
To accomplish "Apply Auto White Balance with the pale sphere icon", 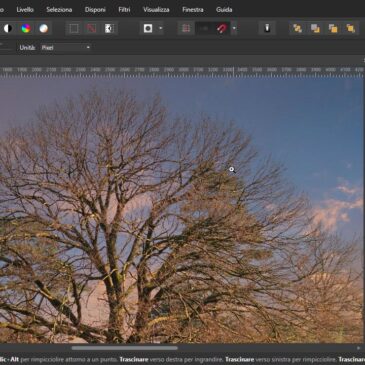I will coord(44,28).
